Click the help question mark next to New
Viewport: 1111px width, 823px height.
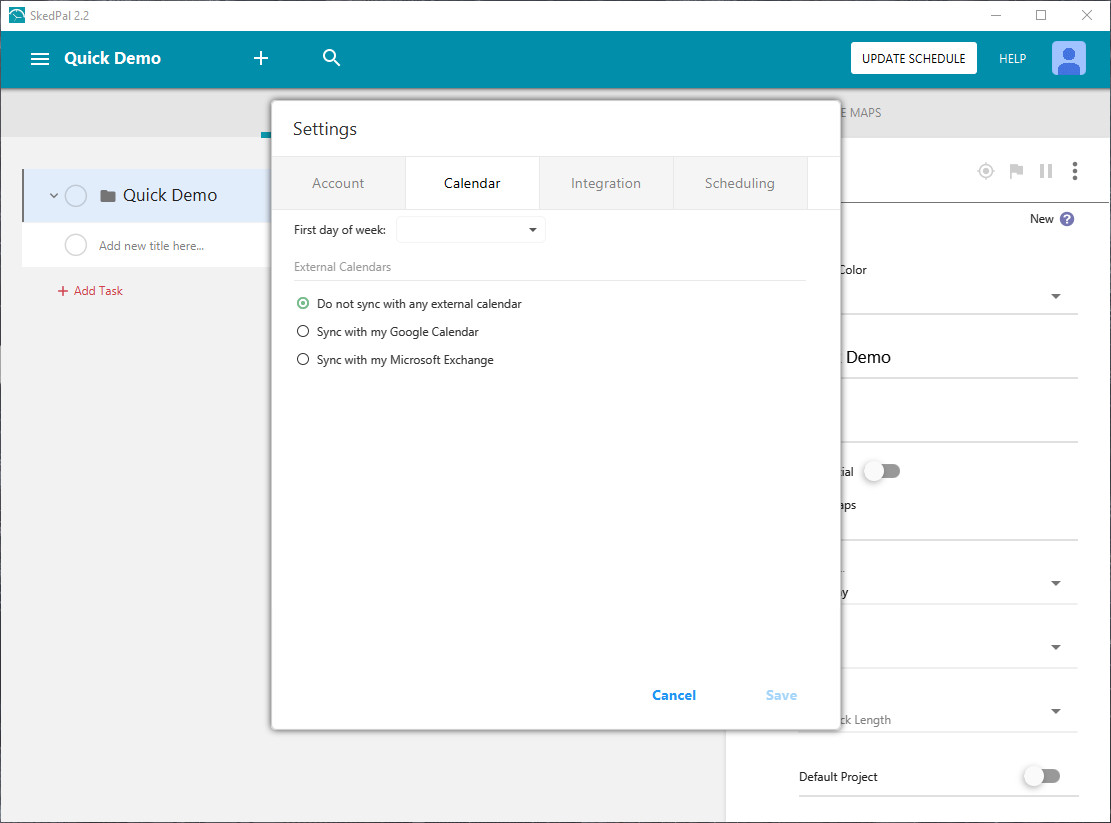(x=1067, y=219)
